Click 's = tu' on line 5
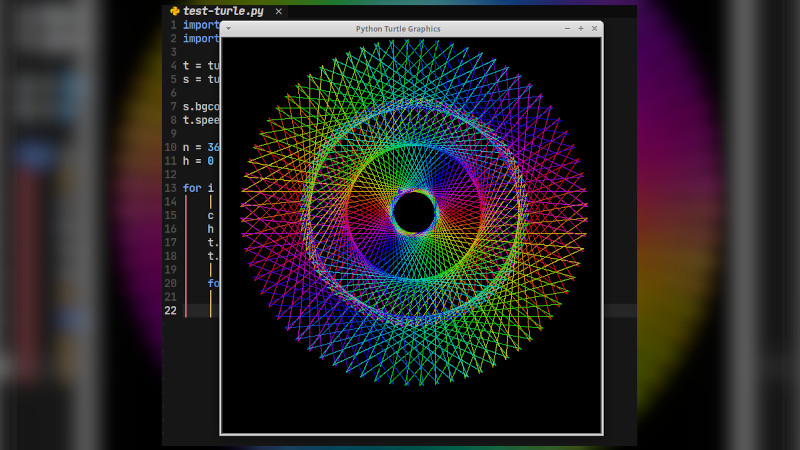 (x=201, y=79)
